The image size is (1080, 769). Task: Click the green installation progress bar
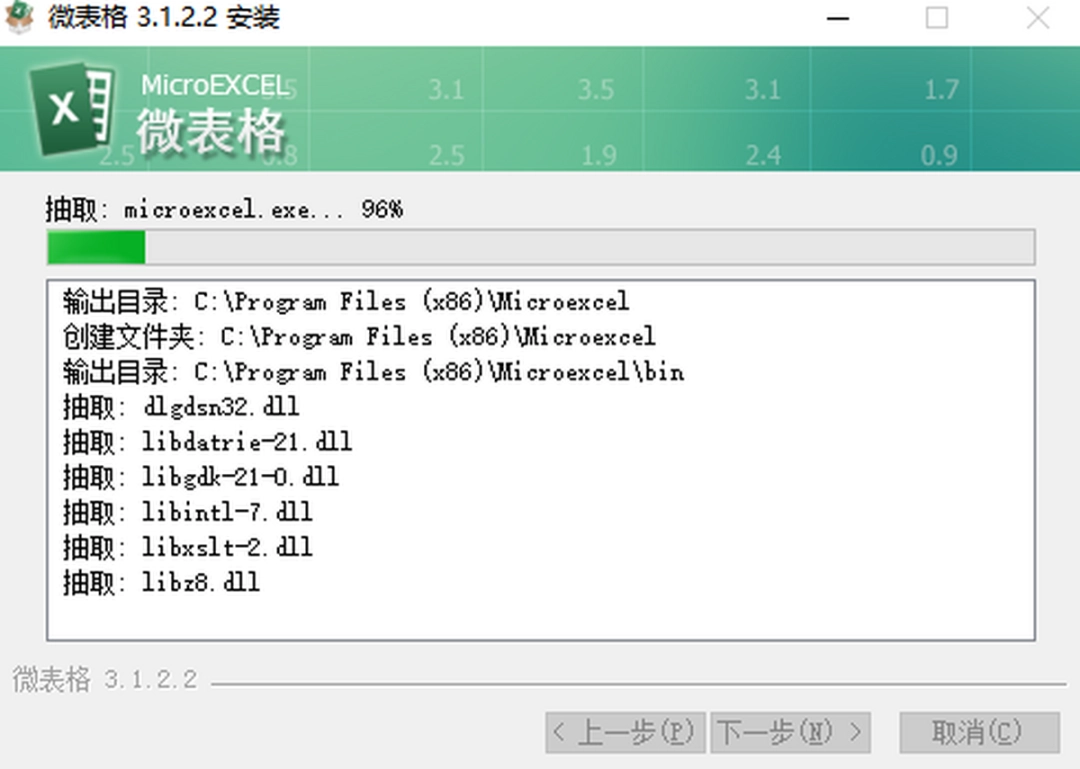pos(95,246)
